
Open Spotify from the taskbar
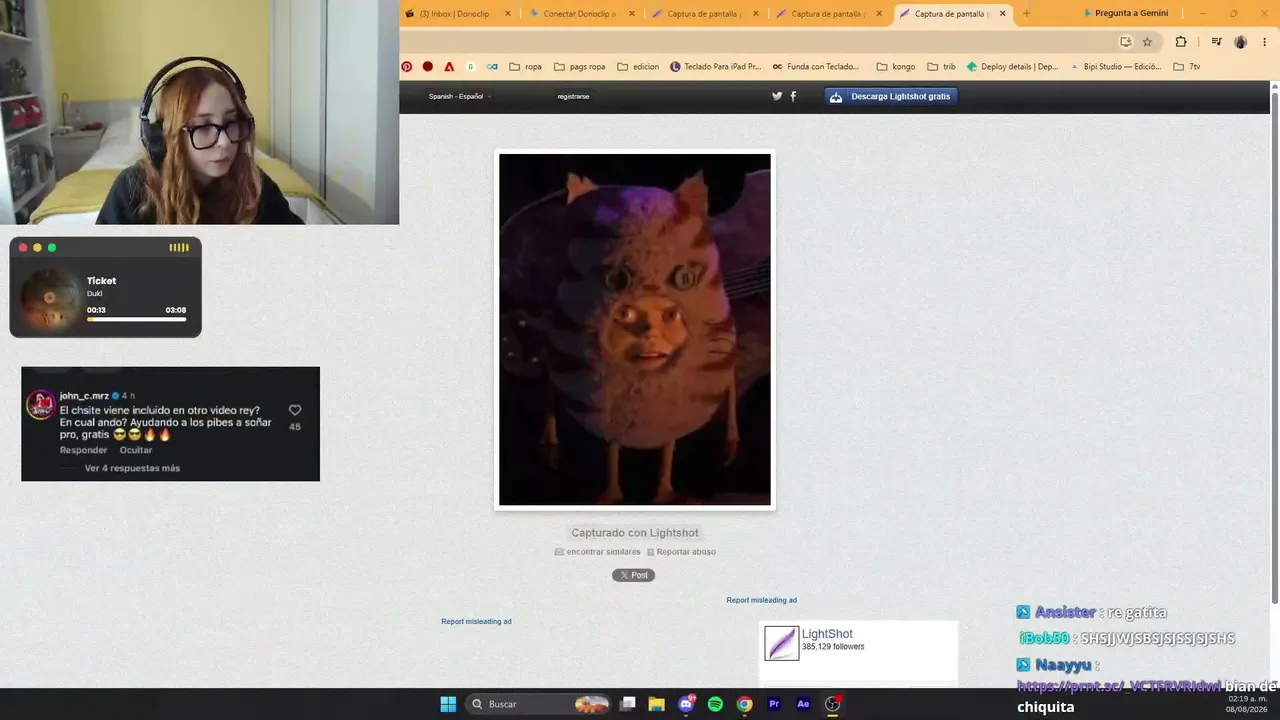tap(715, 704)
